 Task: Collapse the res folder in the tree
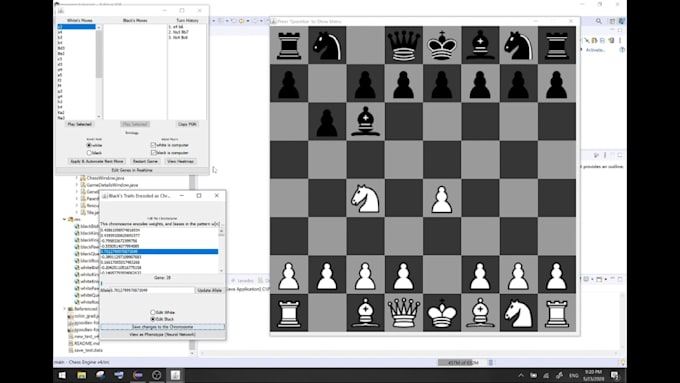[65, 219]
